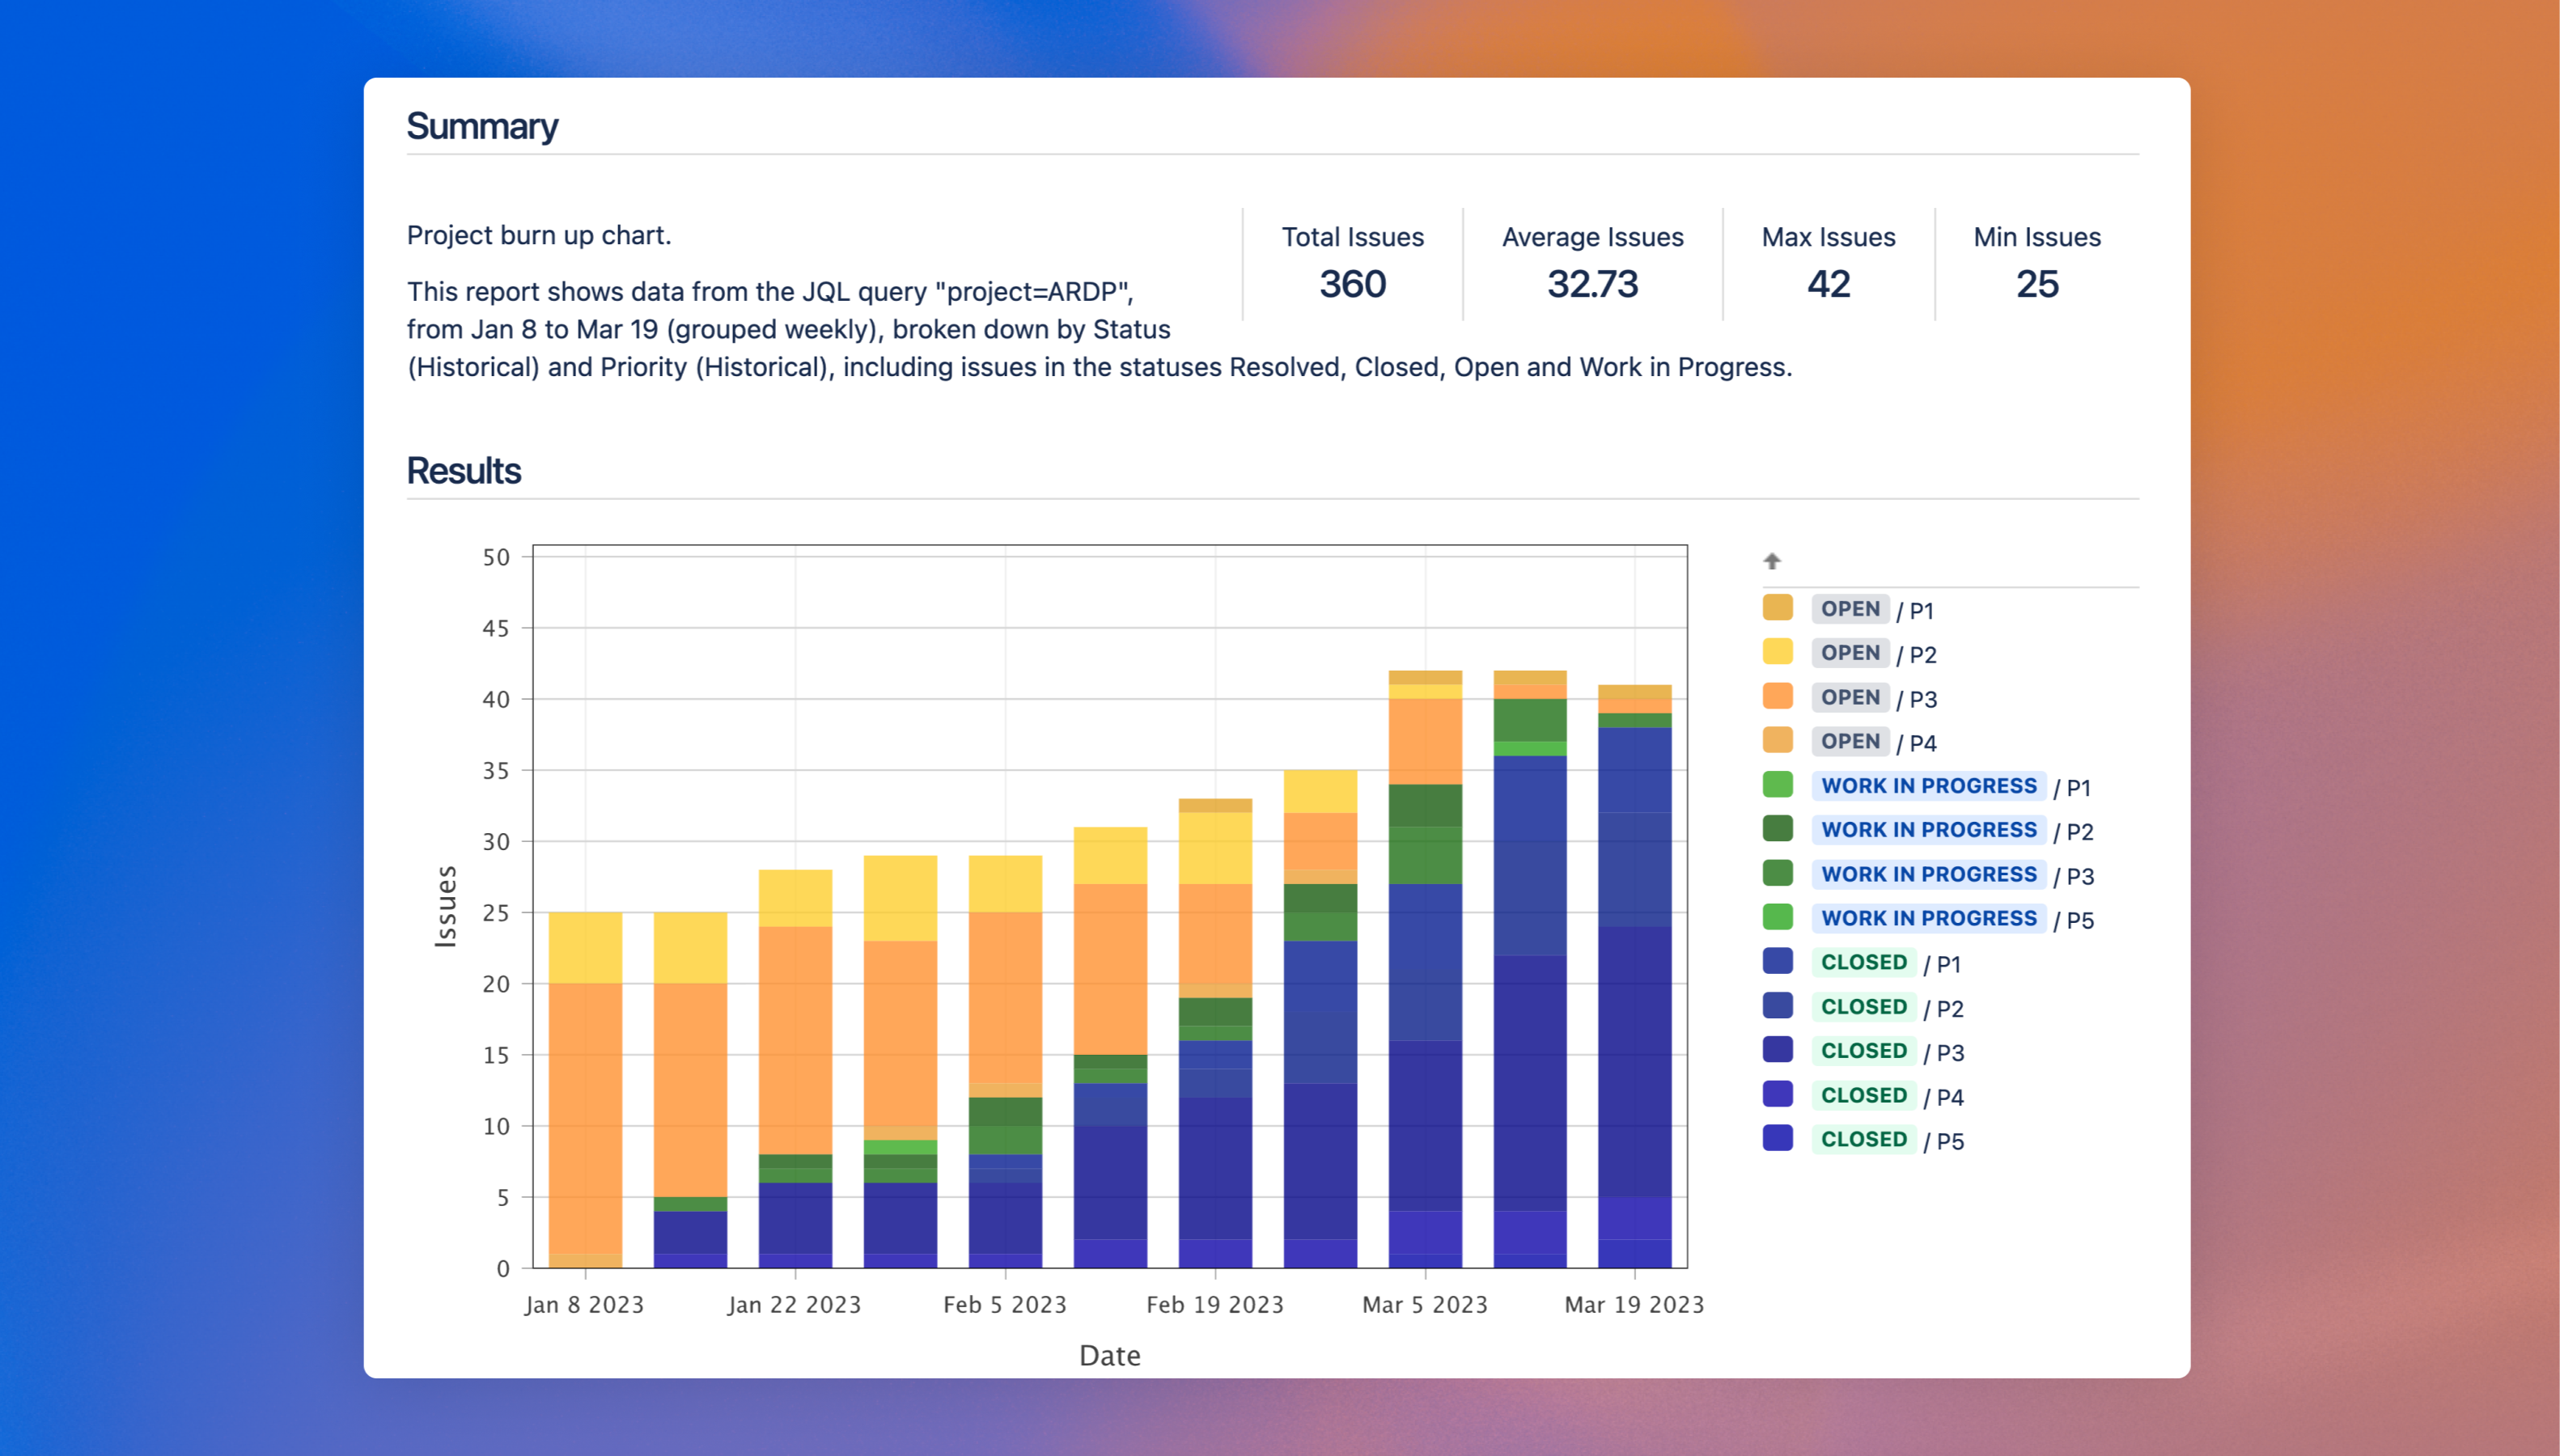Select the CLOSED / P3 legend item
Screen dimensions: 2560x1456
[1863, 1050]
